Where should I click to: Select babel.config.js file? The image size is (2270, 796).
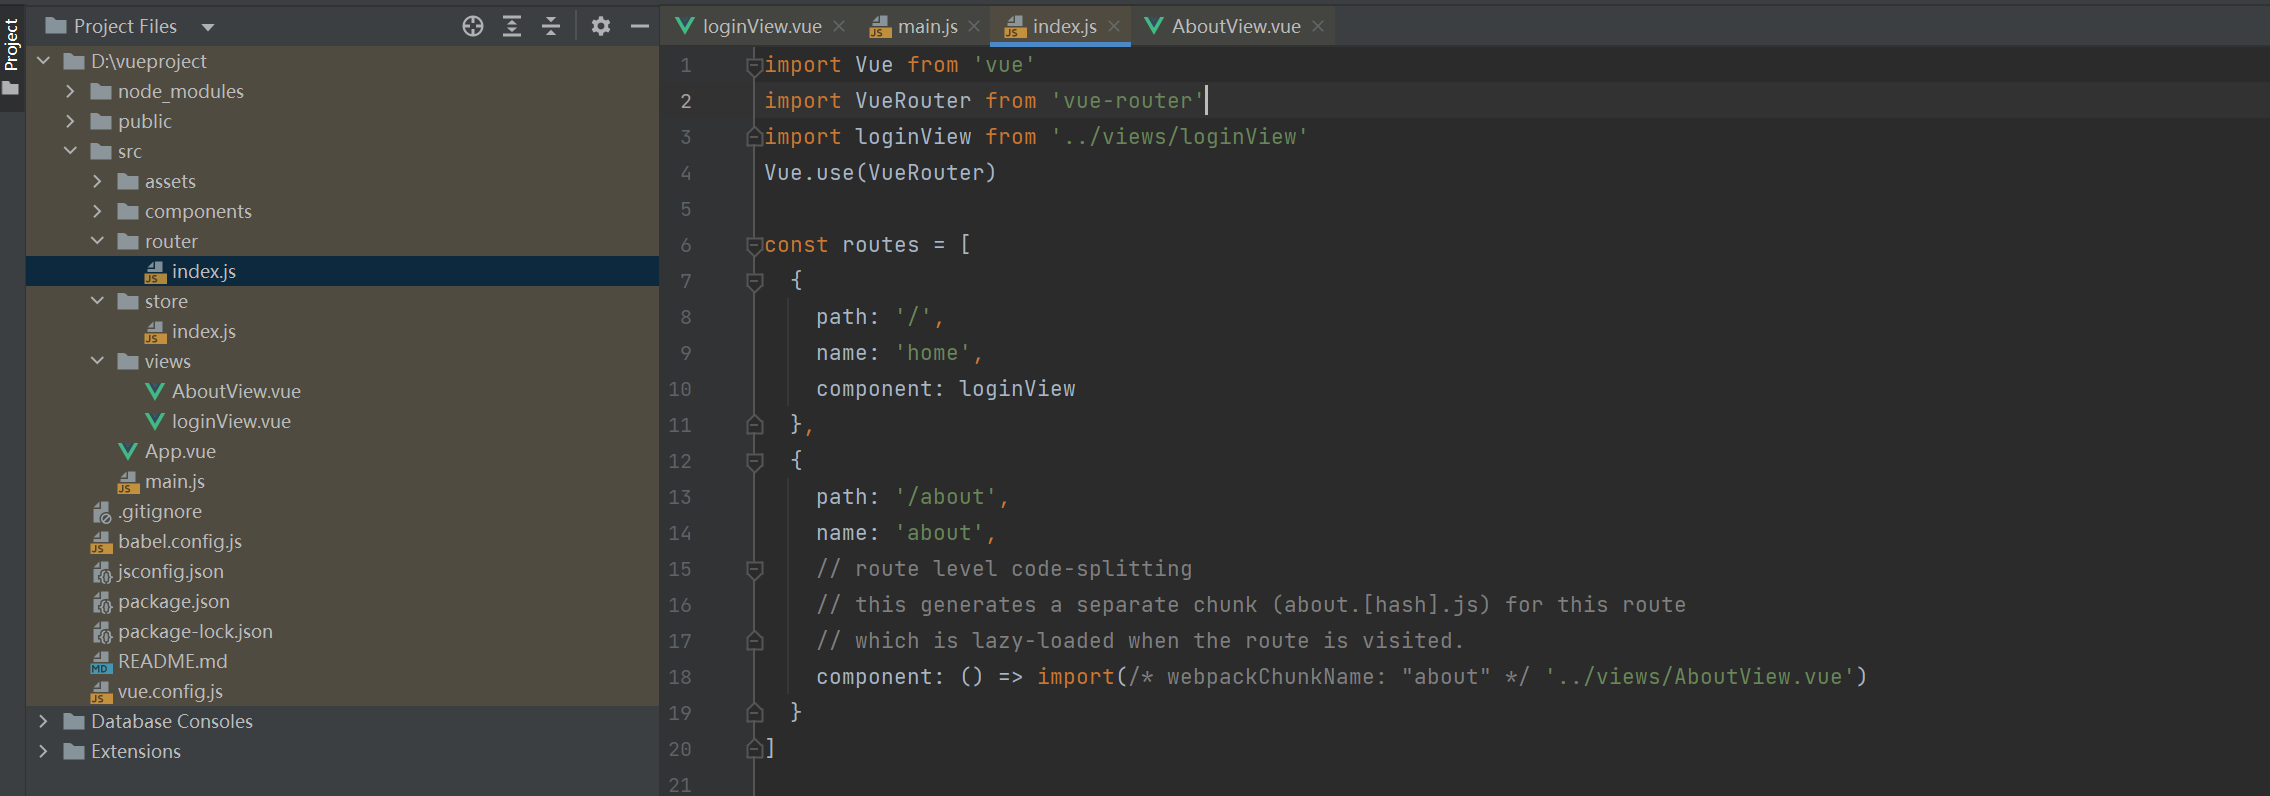pos(342,541)
